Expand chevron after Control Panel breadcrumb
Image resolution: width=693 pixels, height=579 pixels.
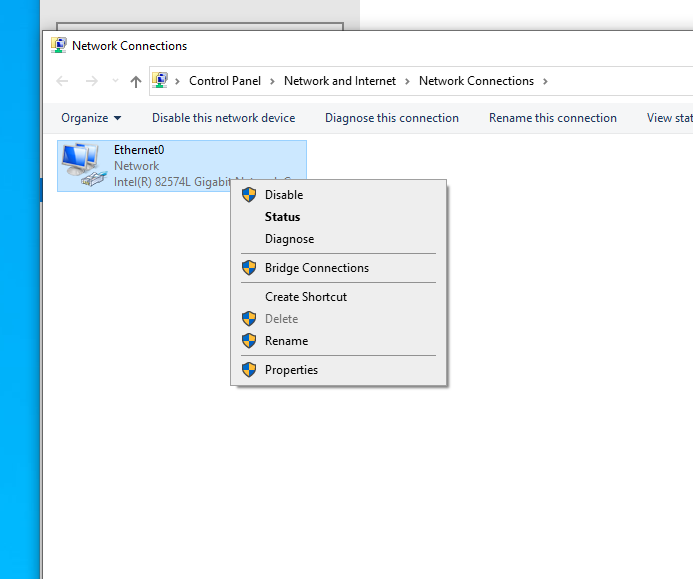coord(274,81)
